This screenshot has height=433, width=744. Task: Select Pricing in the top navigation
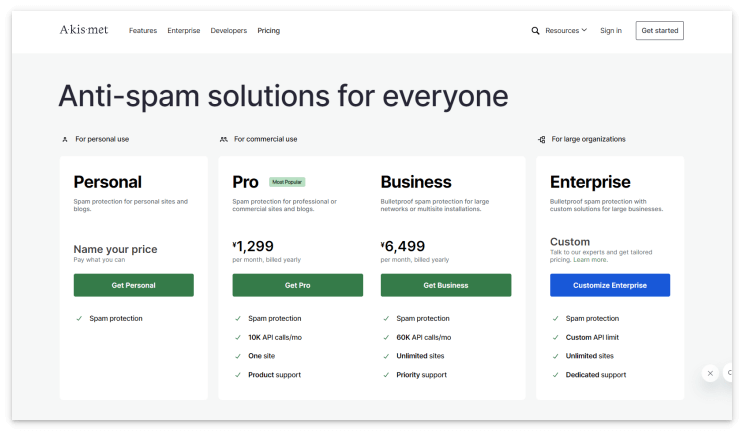coord(269,30)
